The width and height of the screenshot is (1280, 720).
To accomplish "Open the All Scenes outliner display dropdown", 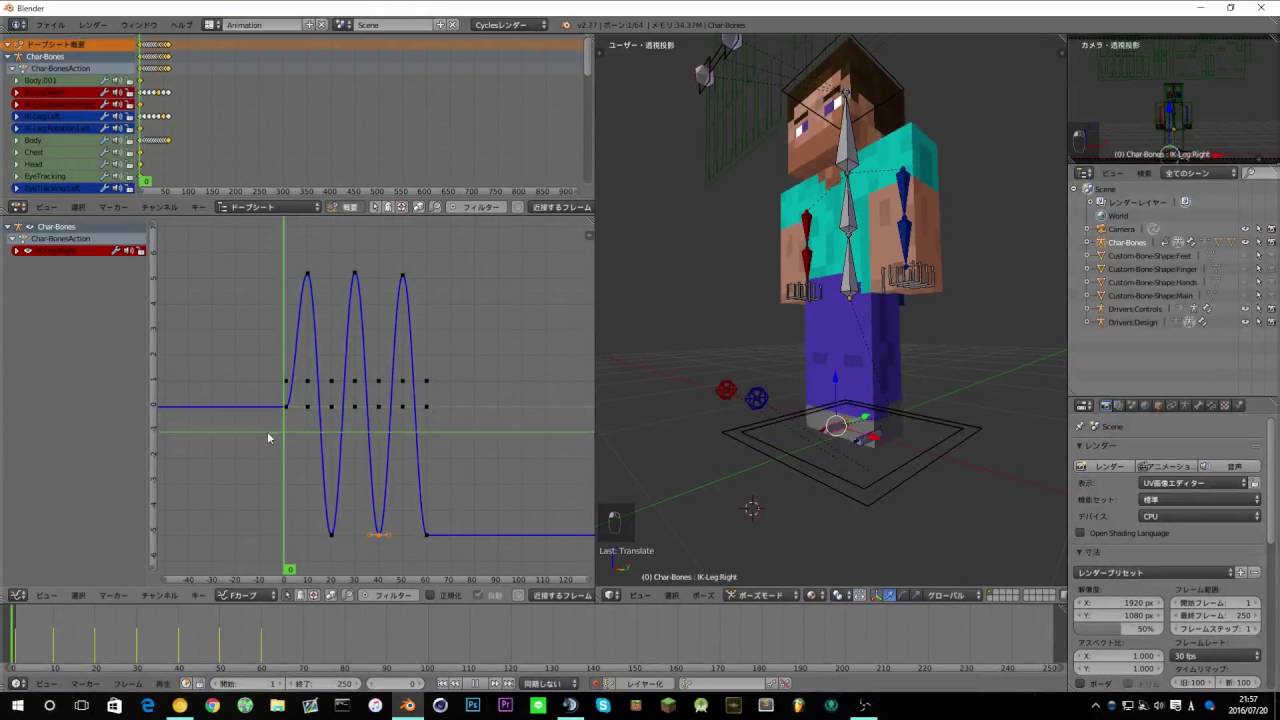I will (x=1200, y=173).
